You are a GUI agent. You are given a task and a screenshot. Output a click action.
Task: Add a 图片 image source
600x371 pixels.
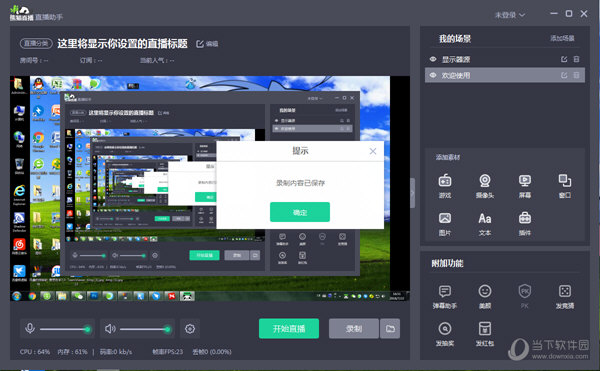[445, 224]
